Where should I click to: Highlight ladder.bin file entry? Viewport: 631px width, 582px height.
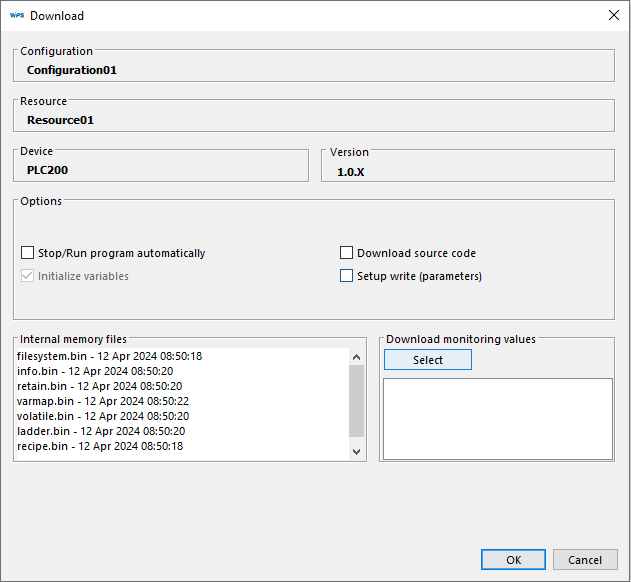point(101,431)
